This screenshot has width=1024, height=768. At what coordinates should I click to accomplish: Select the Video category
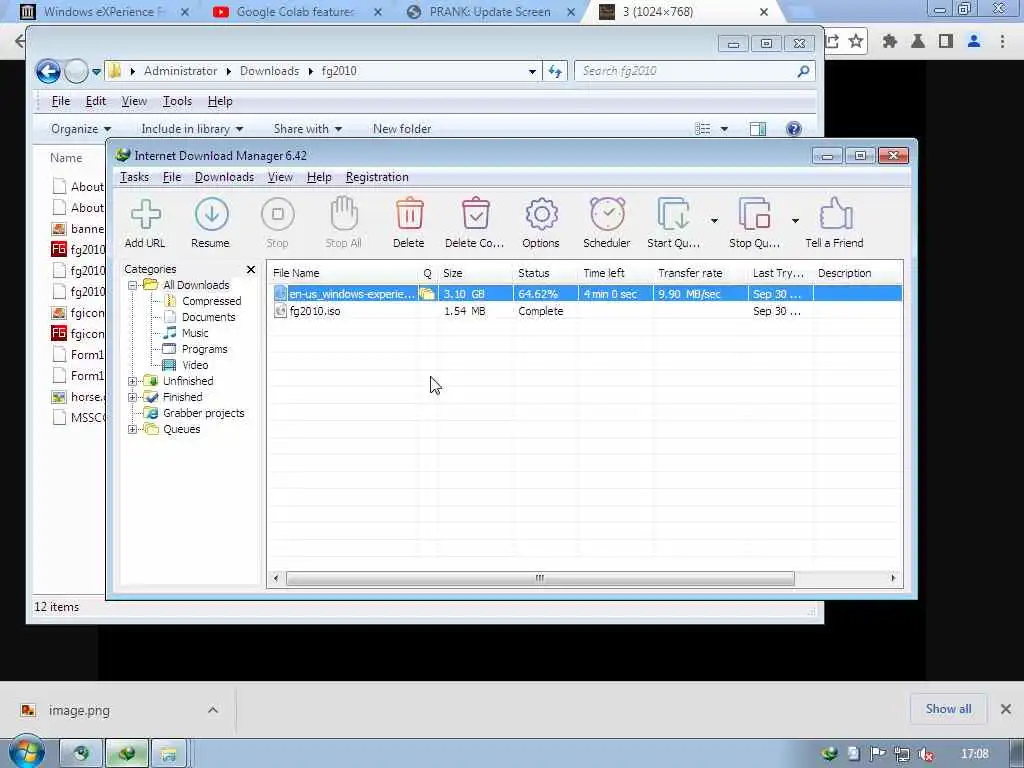tap(195, 365)
